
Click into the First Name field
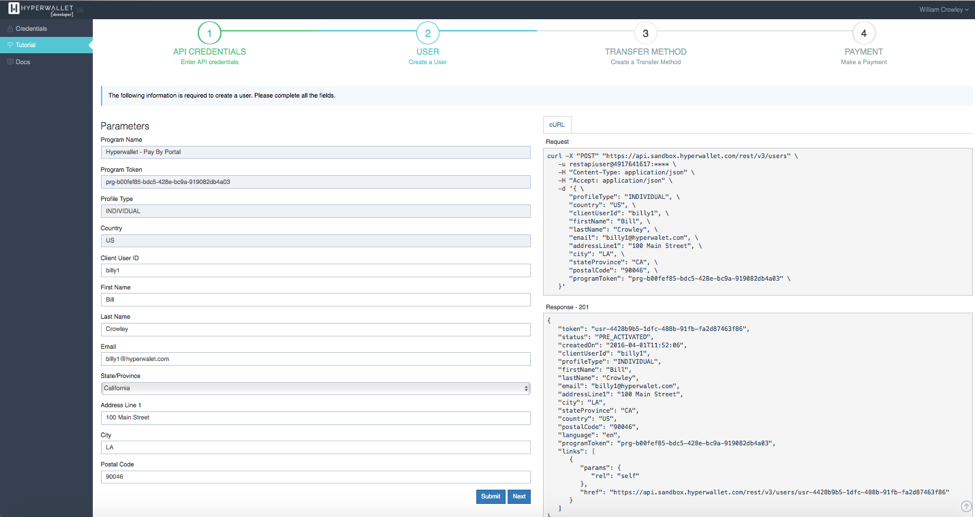click(316, 299)
